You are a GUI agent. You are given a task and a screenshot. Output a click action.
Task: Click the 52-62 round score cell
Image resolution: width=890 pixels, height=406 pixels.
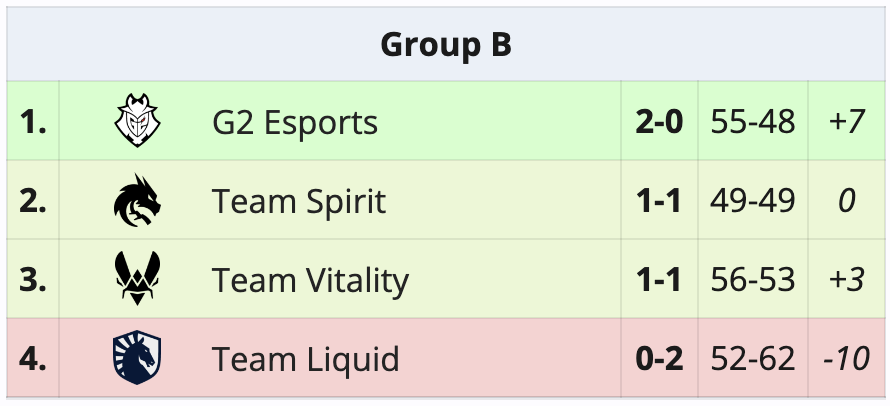[753, 358]
